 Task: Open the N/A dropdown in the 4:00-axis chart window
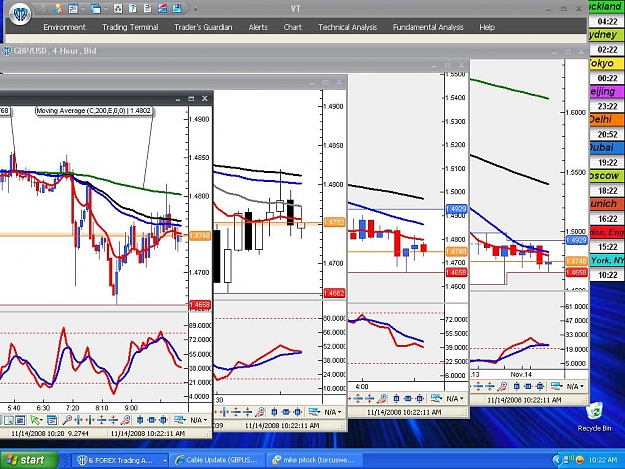(455, 398)
